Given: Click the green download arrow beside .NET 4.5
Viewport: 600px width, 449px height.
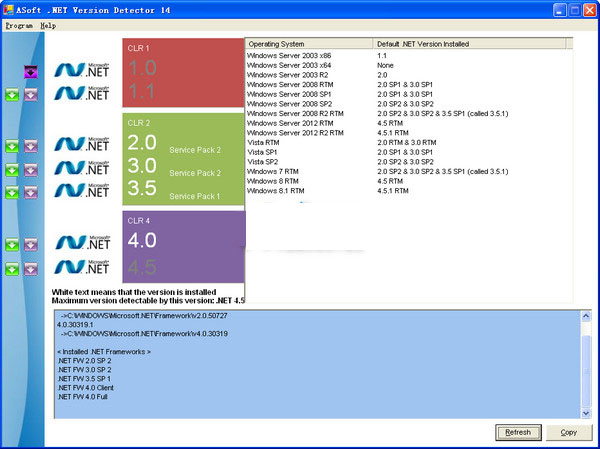Looking at the screenshot, I should click(12, 269).
